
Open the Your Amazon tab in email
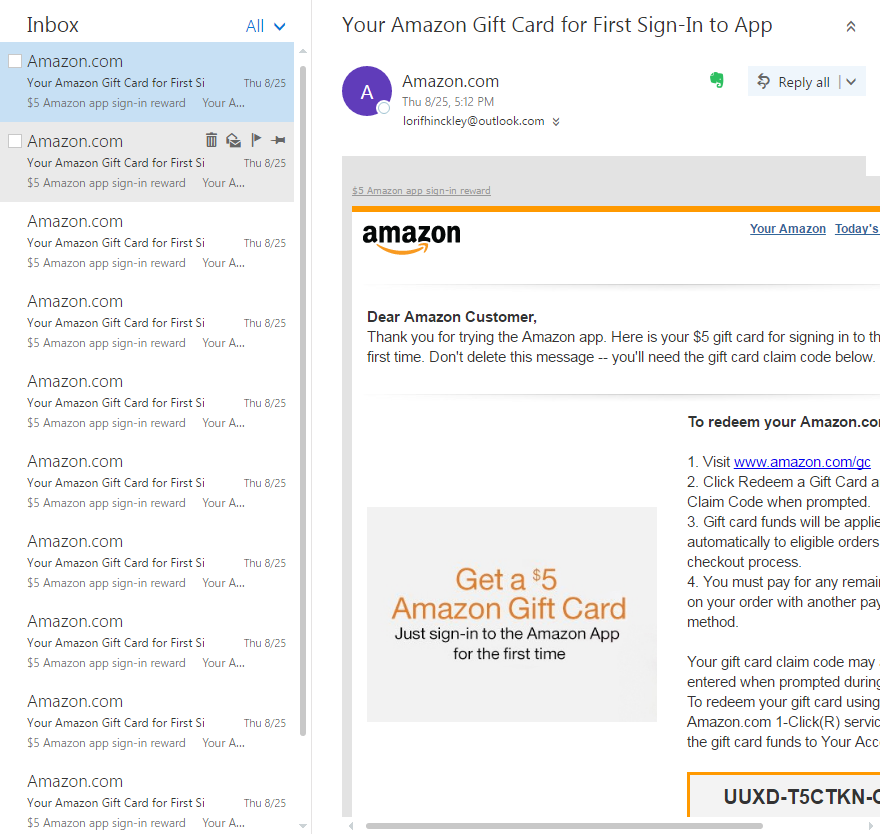tap(788, 229)
